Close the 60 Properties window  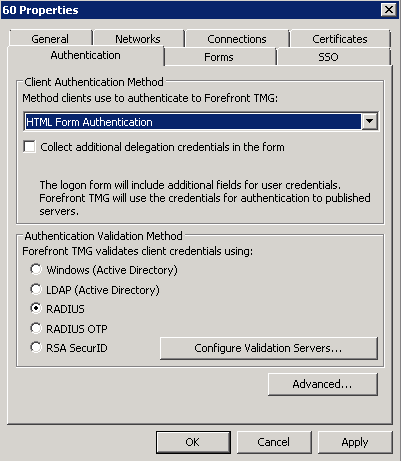pos(389,10)
